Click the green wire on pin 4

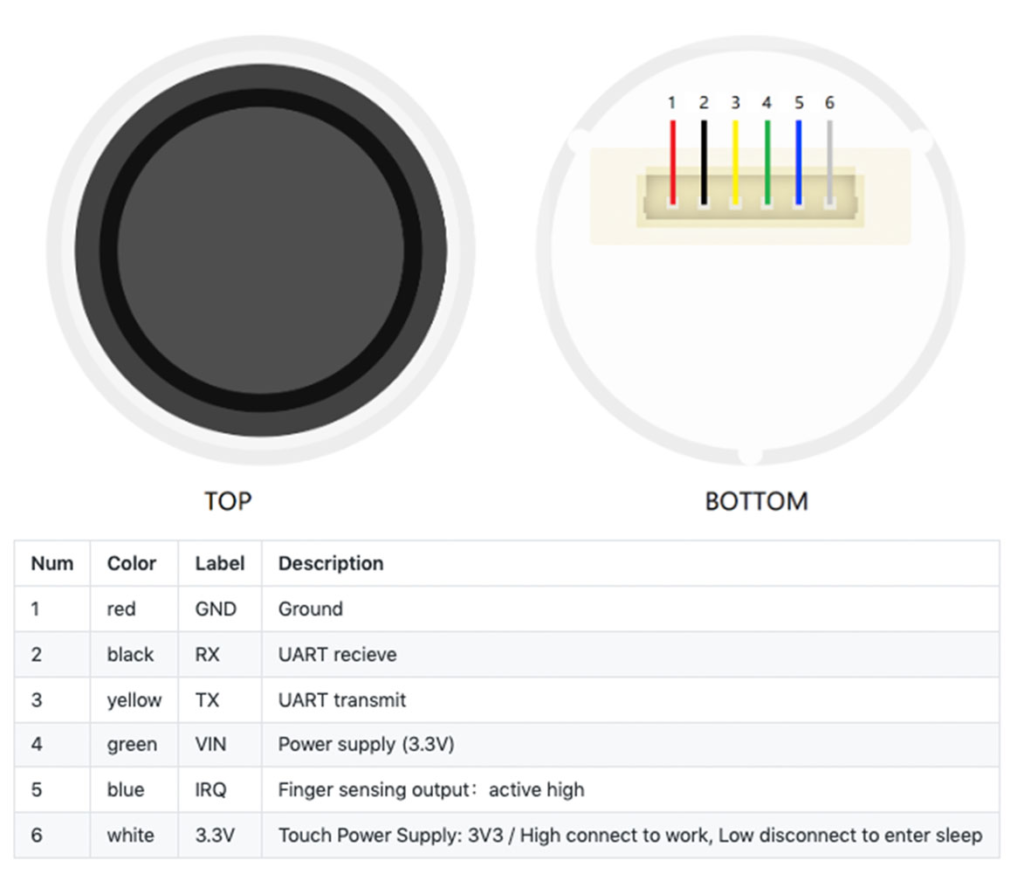(767, 162)
